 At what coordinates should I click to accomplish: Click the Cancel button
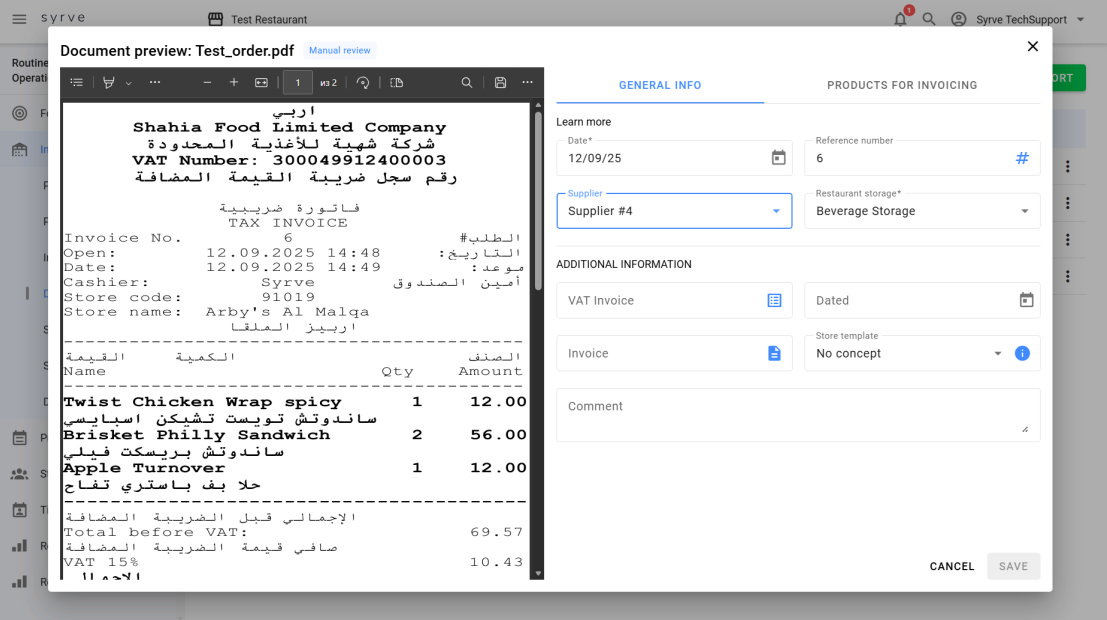(x=952, y=566)
